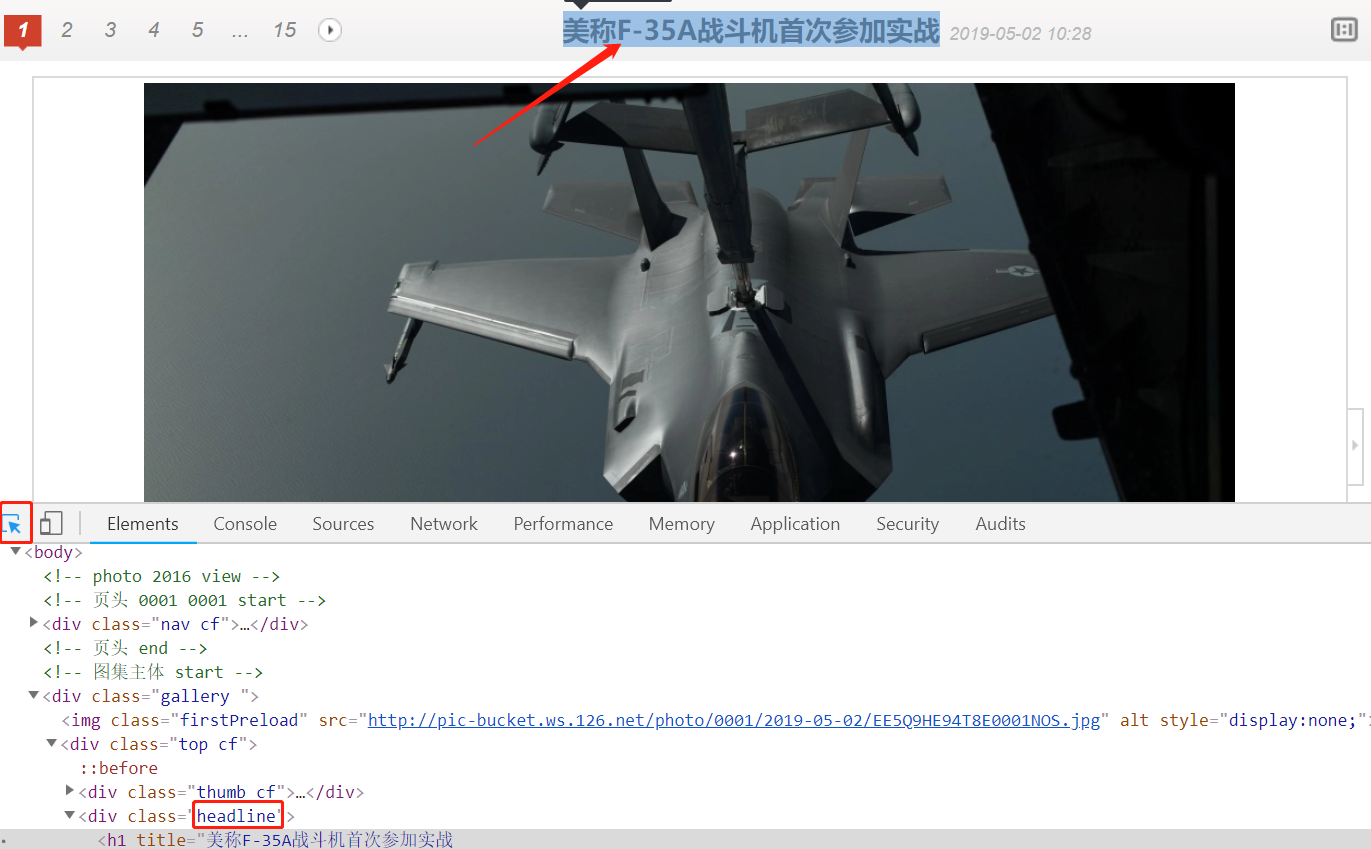
Task: Open the pic-bucket.ws.126.net image src link
Action: tap(734, 720)
